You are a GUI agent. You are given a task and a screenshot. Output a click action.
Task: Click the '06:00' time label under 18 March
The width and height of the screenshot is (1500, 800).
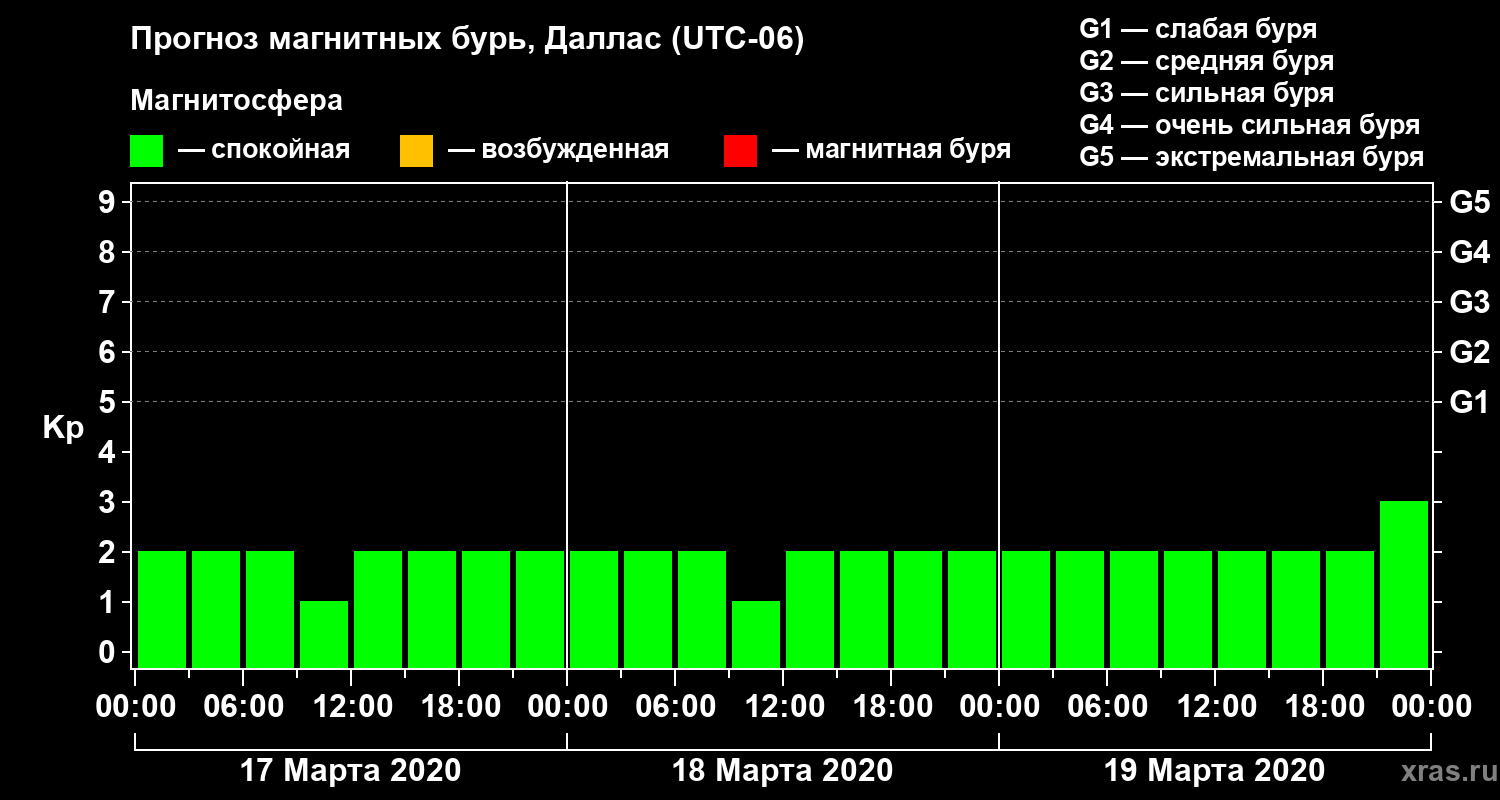(675, 707)
